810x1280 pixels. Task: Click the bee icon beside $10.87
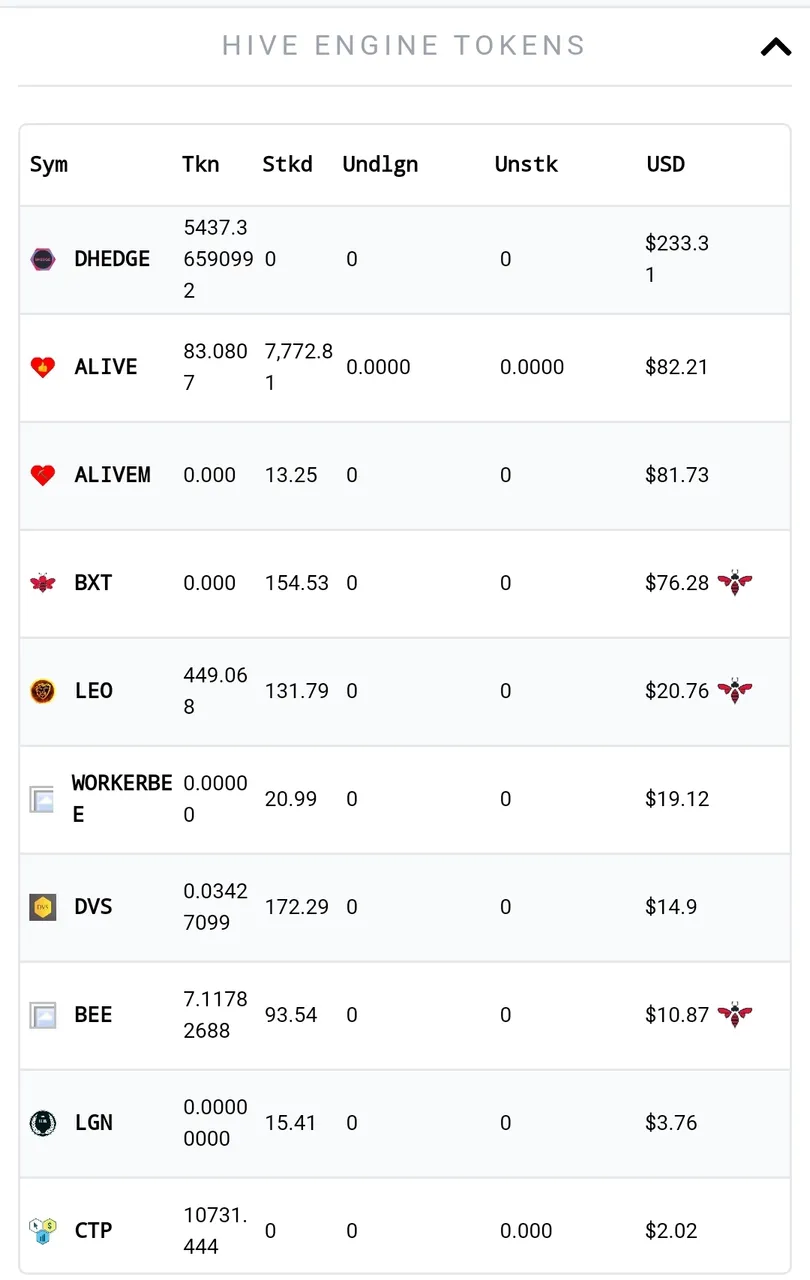(x=735, y=1015)
